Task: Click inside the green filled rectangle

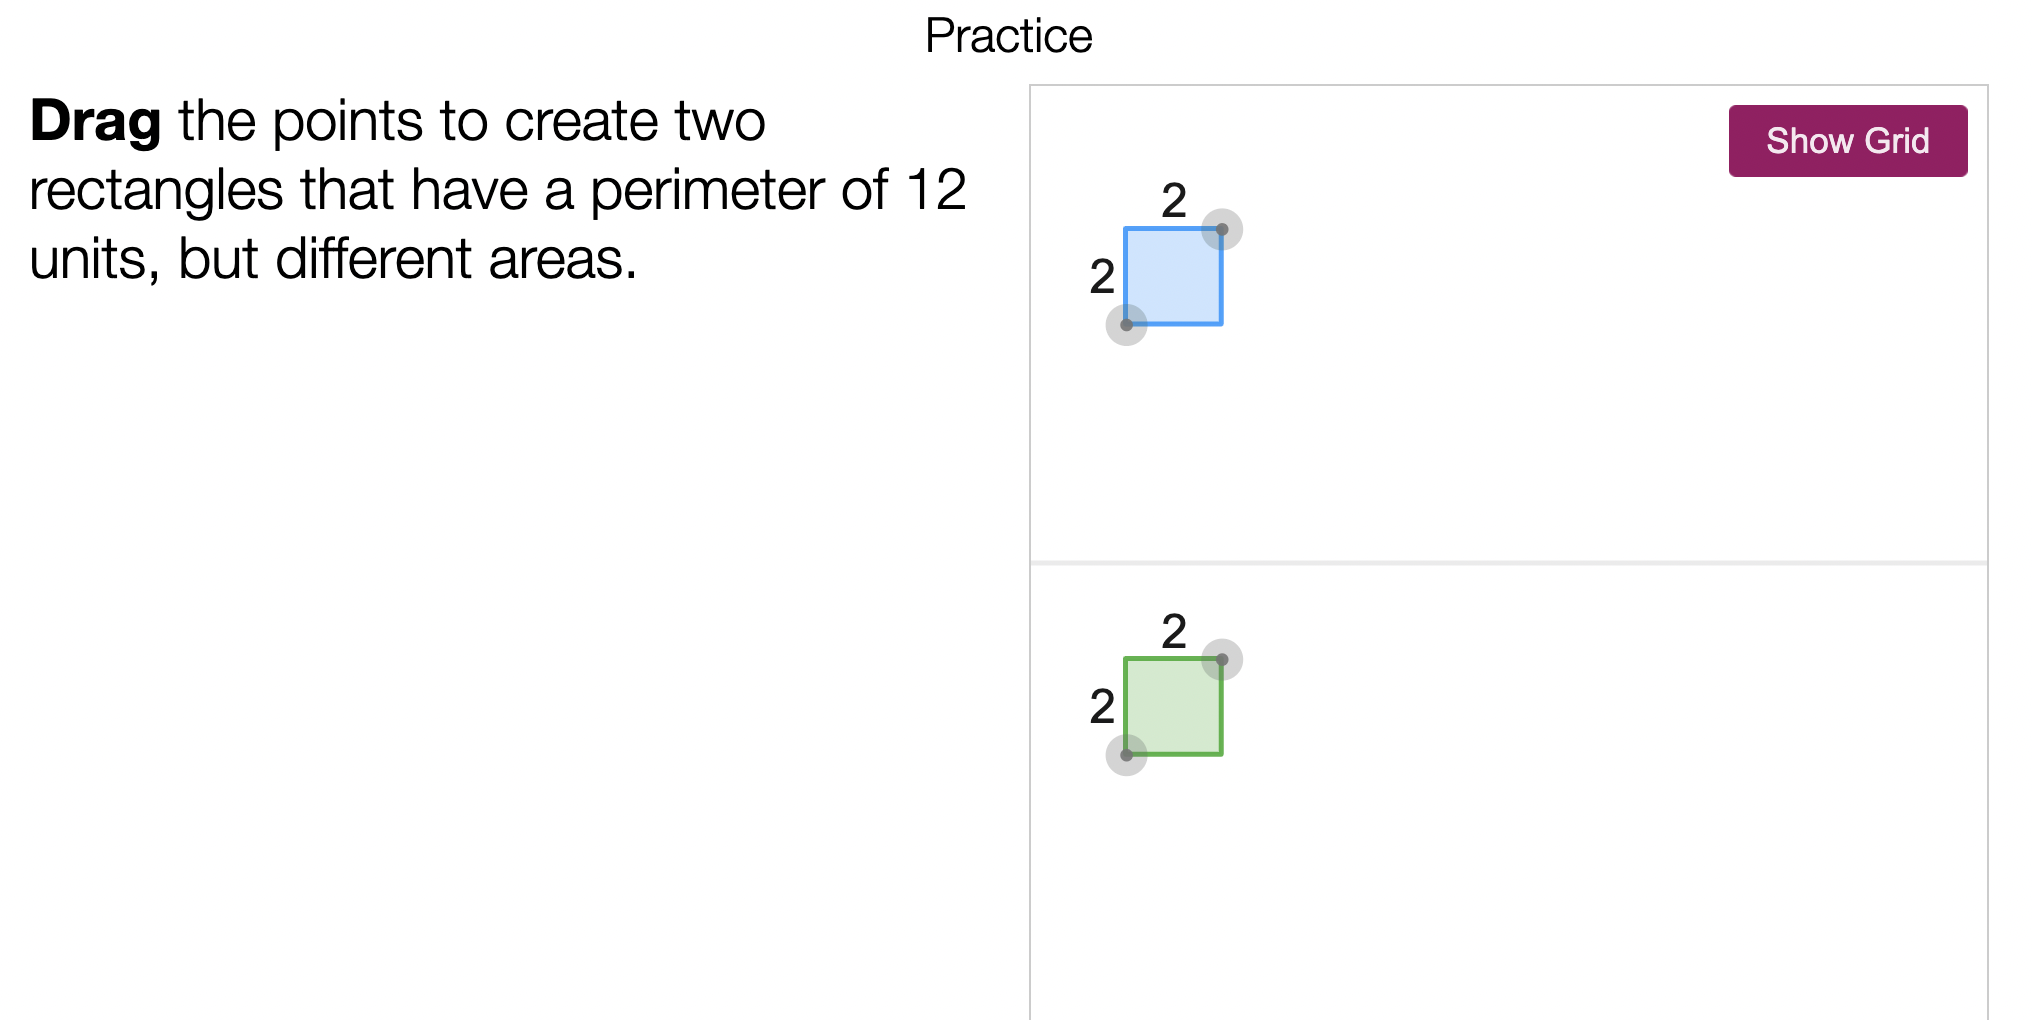Action: coord(1173,707)
